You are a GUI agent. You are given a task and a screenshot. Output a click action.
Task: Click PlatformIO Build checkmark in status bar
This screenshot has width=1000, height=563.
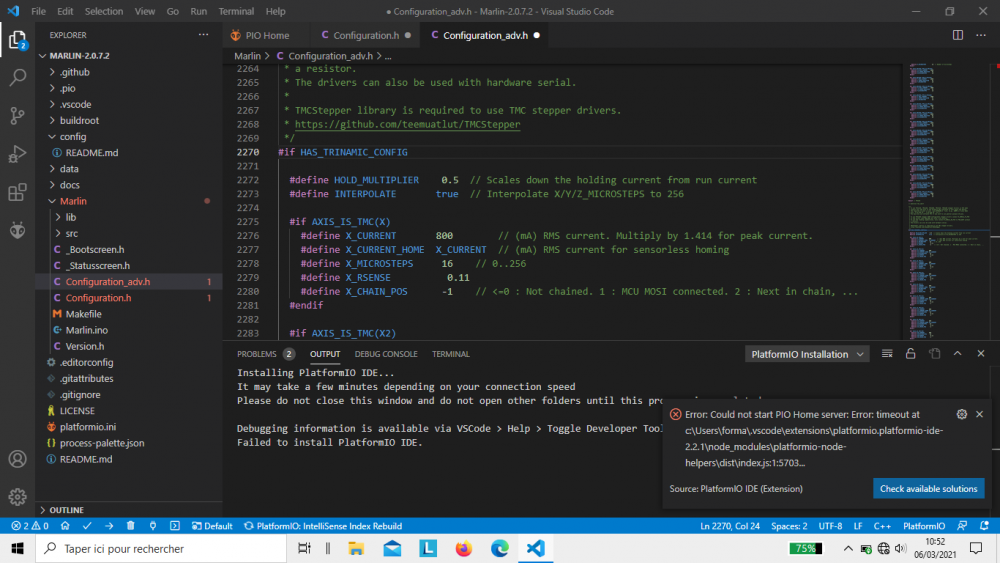(87, 526)
